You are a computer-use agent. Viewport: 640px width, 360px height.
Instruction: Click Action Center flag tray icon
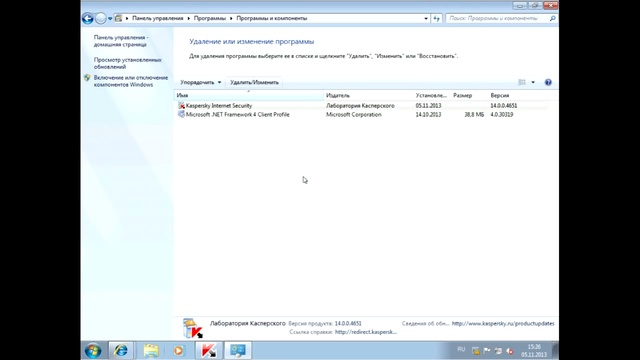click(x=487, y=351)
